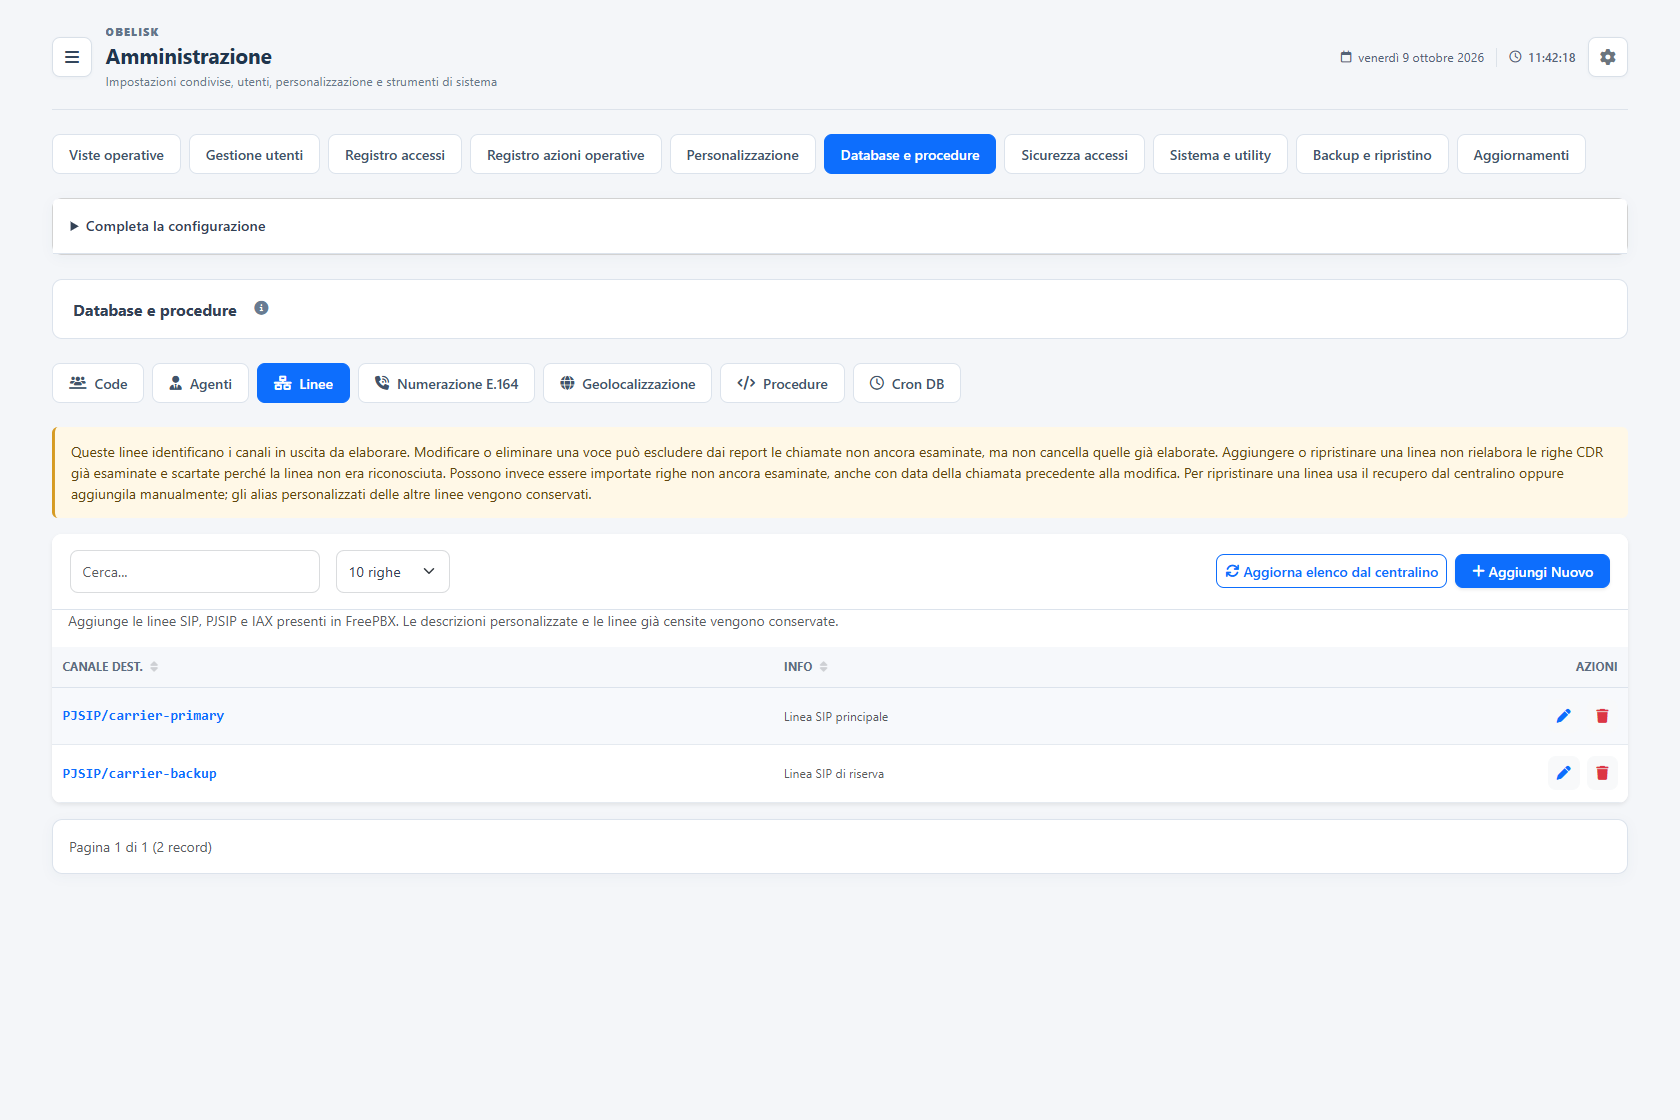The image size is (1680, 1120).
Task: Click the Pagina 1 di 1 (2 record) text
Action: click(x=140, y=847)
